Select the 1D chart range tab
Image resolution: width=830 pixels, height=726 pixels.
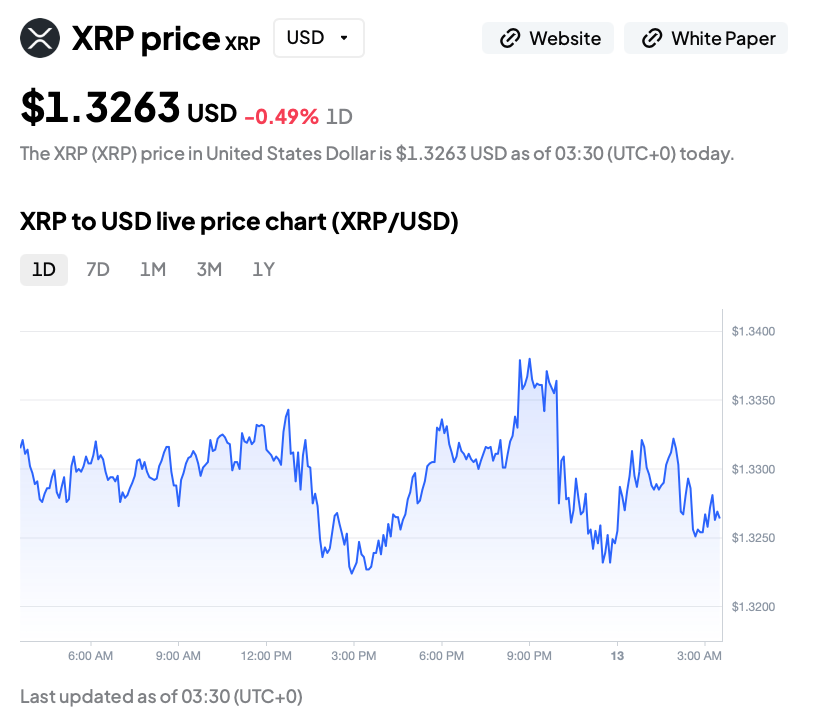pos(44,269)
